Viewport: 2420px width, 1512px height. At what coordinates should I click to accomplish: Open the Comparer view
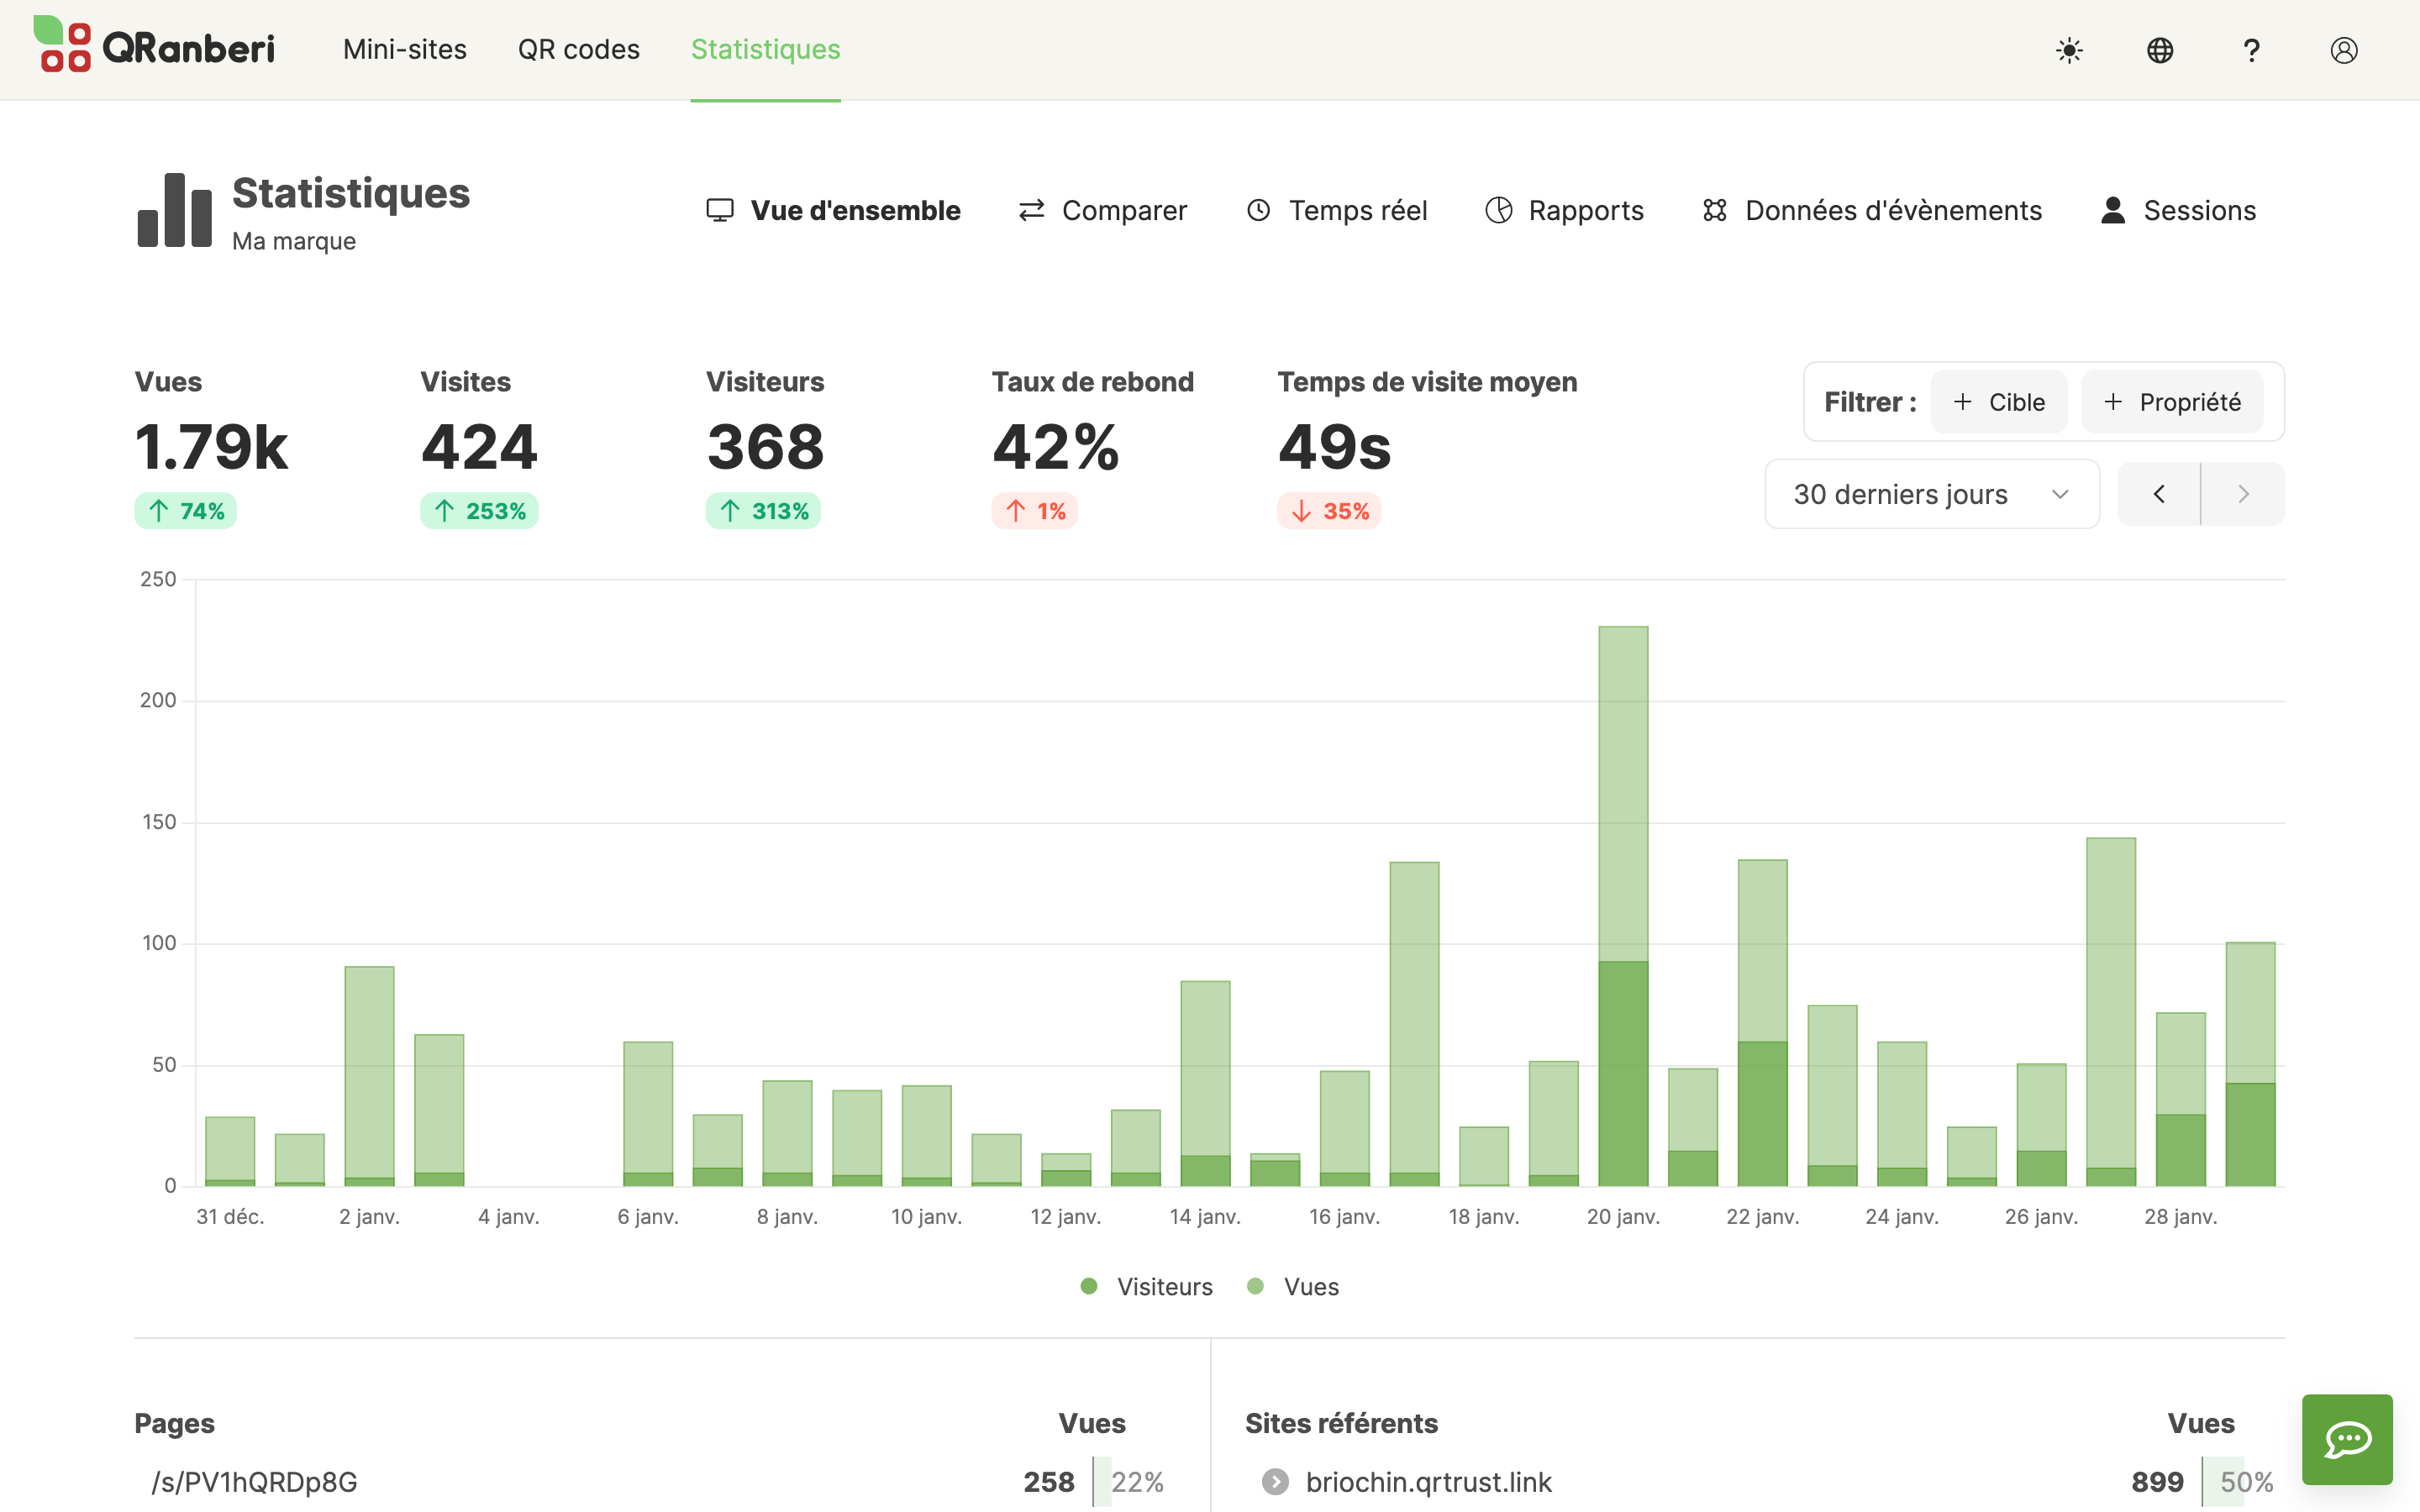[1102, 211]
